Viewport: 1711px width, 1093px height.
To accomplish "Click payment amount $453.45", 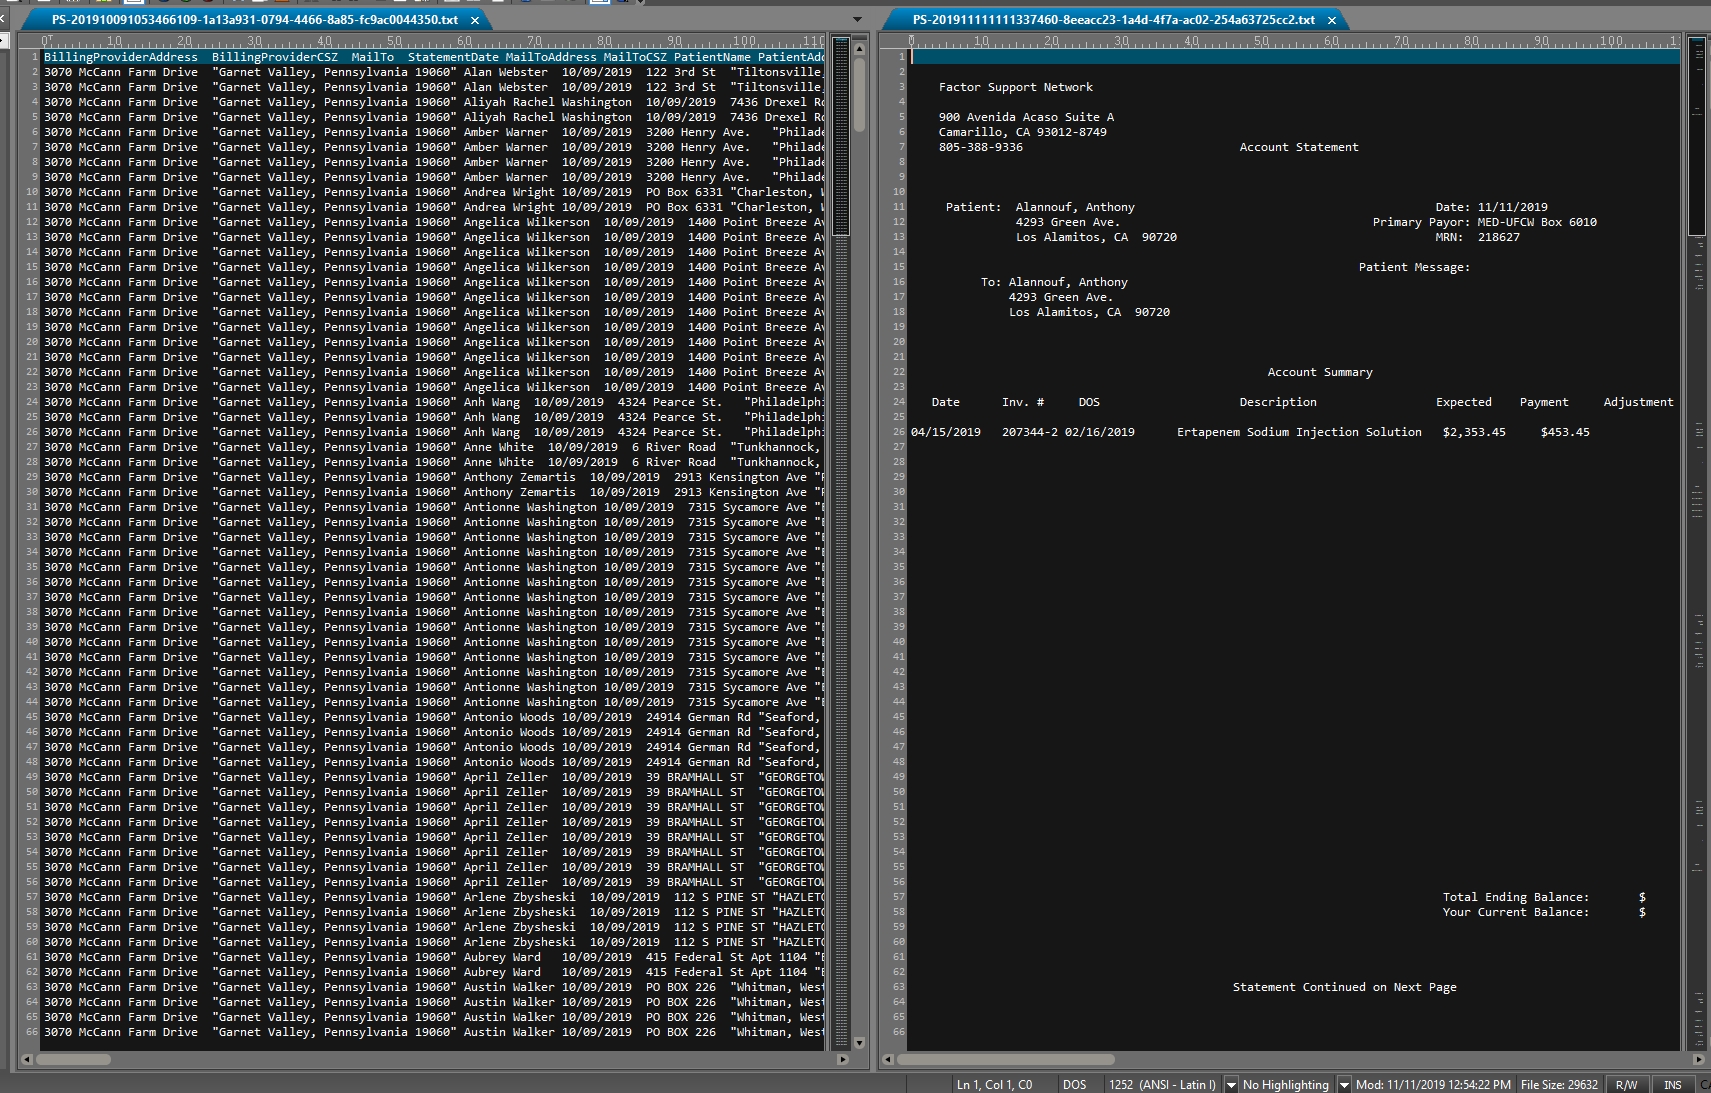I will (1565, 432).
